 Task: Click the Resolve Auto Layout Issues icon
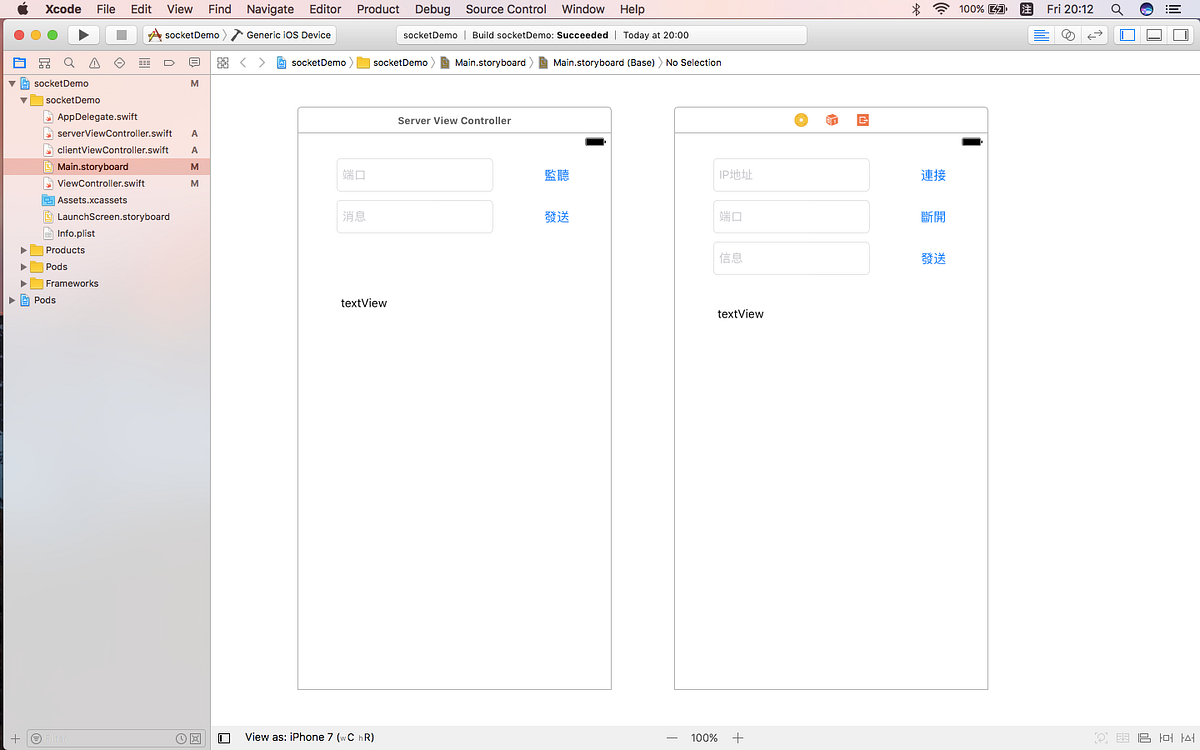click(x=1189, y=737)
